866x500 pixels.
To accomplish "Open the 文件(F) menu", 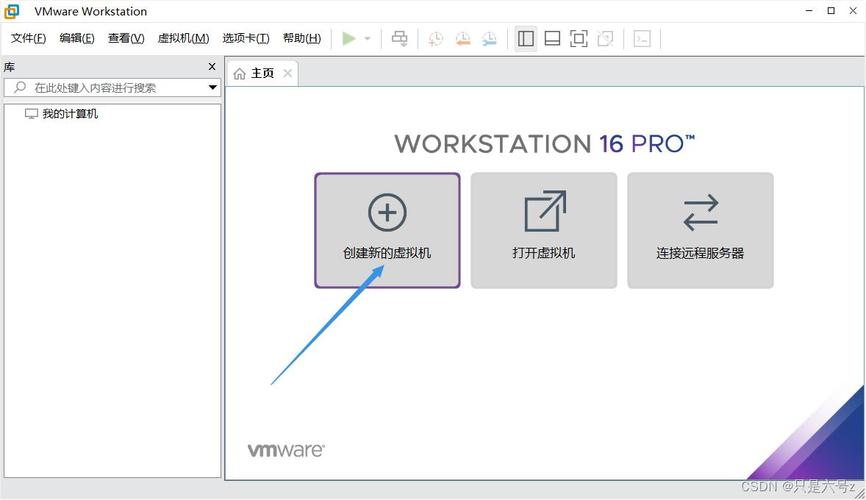I will coord(29,38).
